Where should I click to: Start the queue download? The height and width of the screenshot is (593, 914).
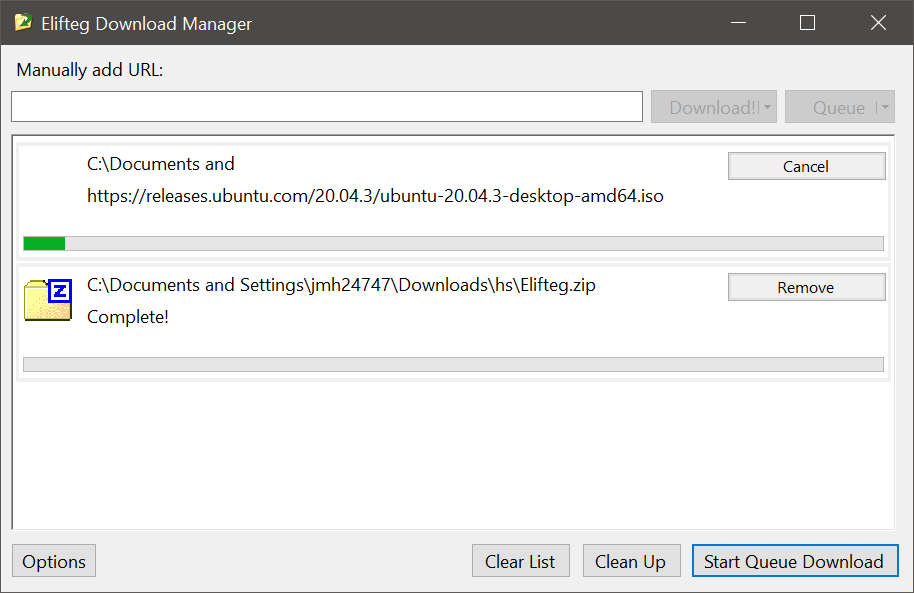794,561
